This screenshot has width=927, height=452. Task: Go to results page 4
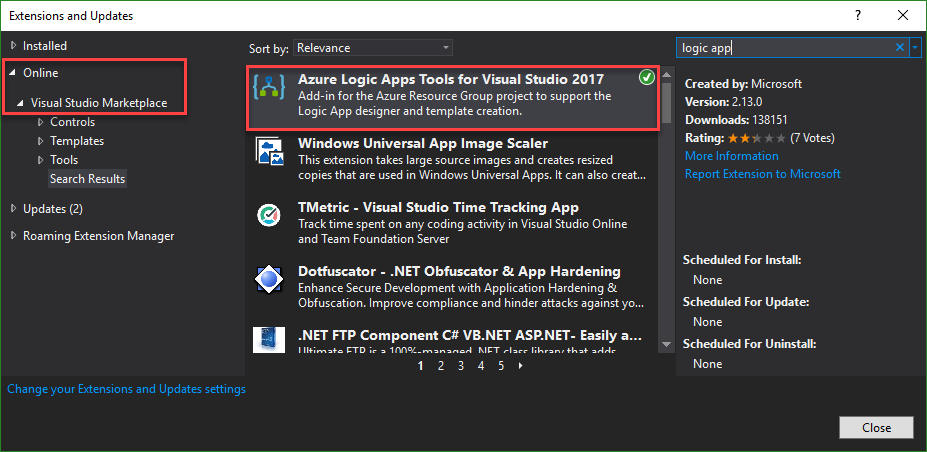coord(481,366)
